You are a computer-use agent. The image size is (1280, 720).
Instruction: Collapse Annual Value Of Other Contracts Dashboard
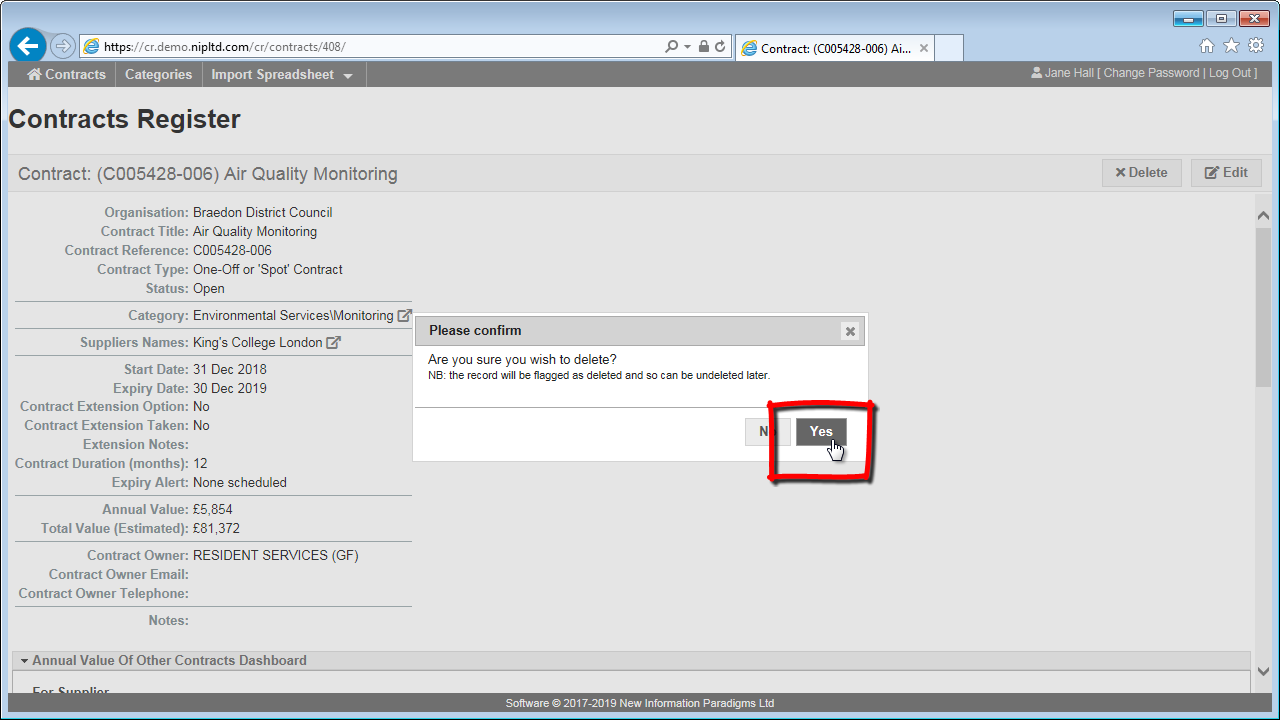tap(24, 661)
